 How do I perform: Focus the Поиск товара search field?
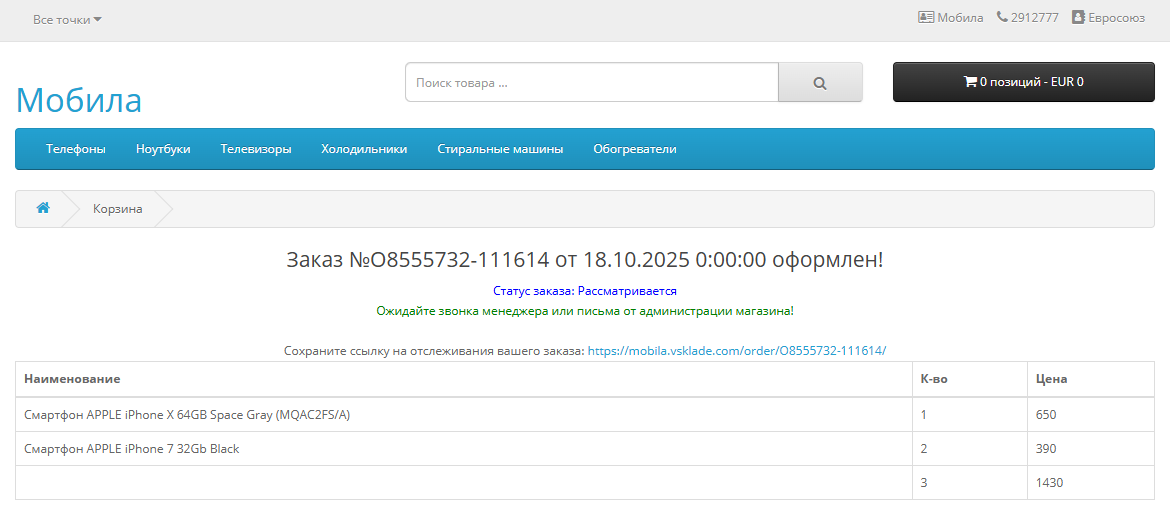pos(591,83)
